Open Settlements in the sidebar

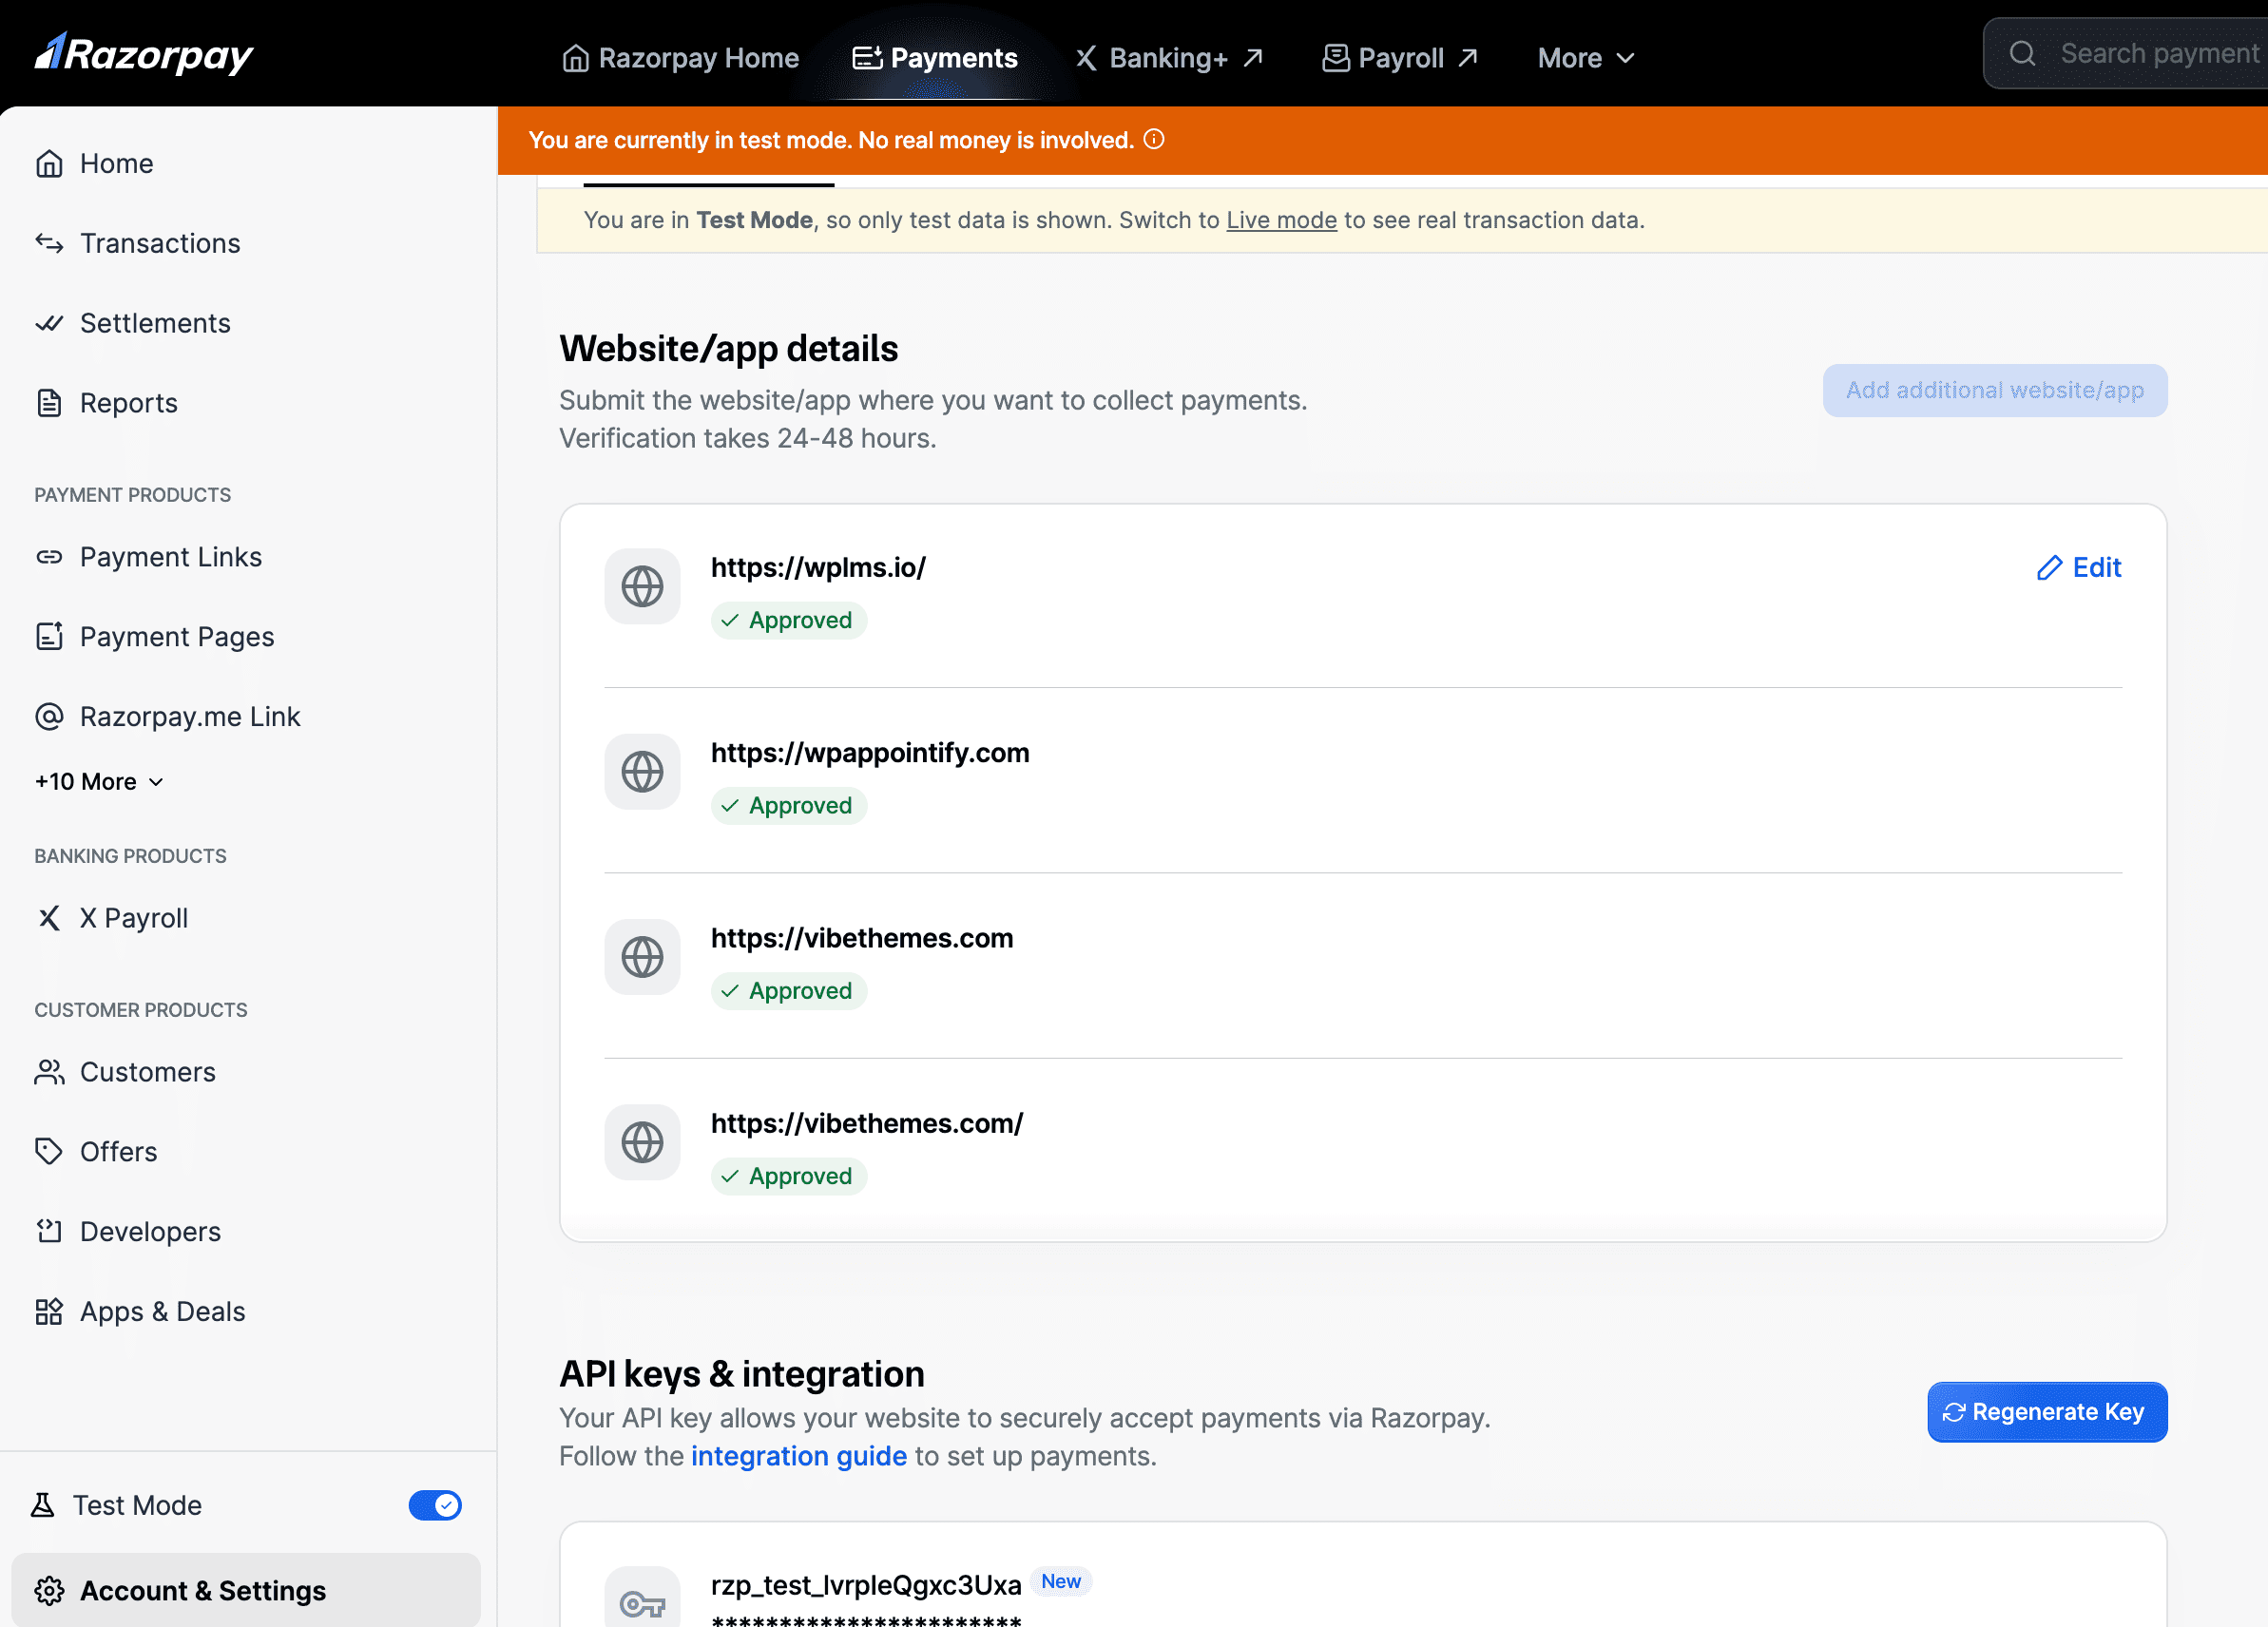[x=248, y=323]
